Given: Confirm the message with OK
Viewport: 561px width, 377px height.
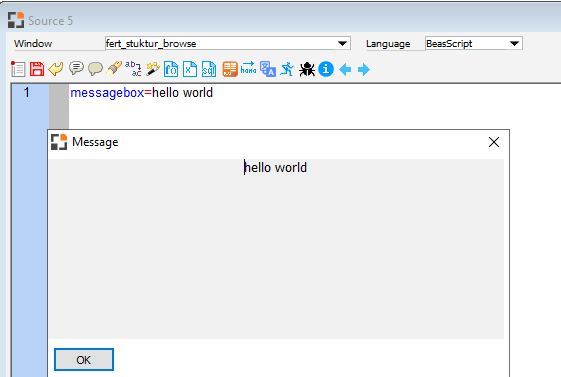Looking at the screenshot, I should (x=84, y=359).
